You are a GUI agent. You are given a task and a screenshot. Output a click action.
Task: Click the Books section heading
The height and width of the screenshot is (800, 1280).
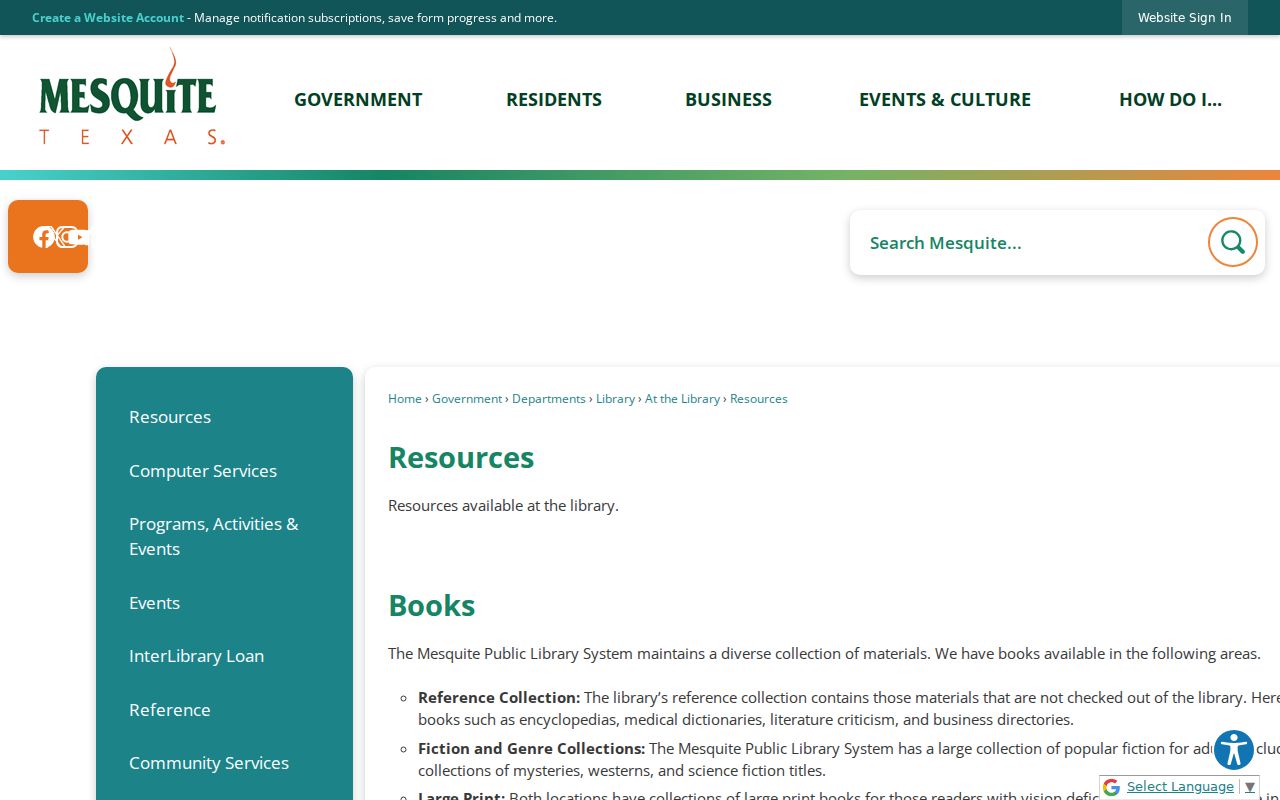click(x=431, y=605)
